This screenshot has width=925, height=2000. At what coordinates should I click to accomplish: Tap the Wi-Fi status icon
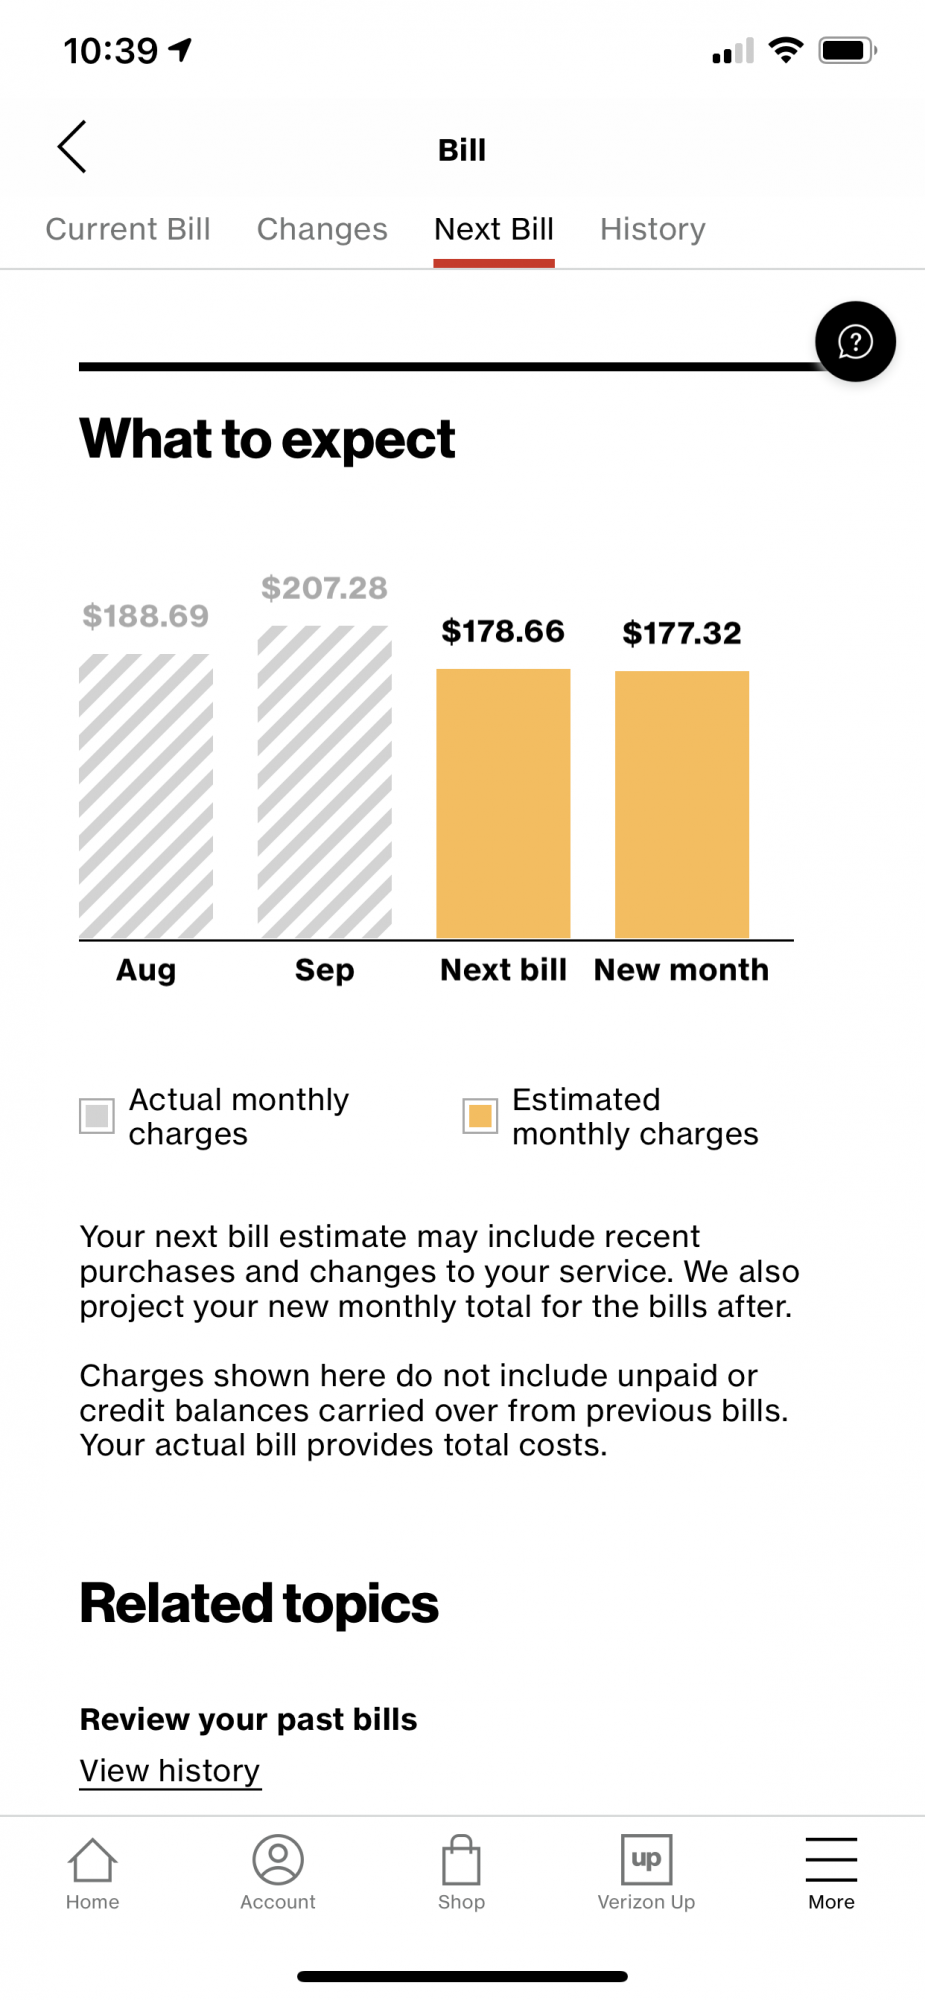[x=786, y=50]
